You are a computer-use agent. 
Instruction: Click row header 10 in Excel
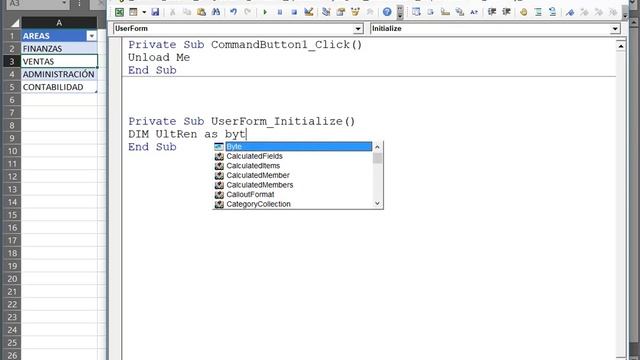(12, 151)
